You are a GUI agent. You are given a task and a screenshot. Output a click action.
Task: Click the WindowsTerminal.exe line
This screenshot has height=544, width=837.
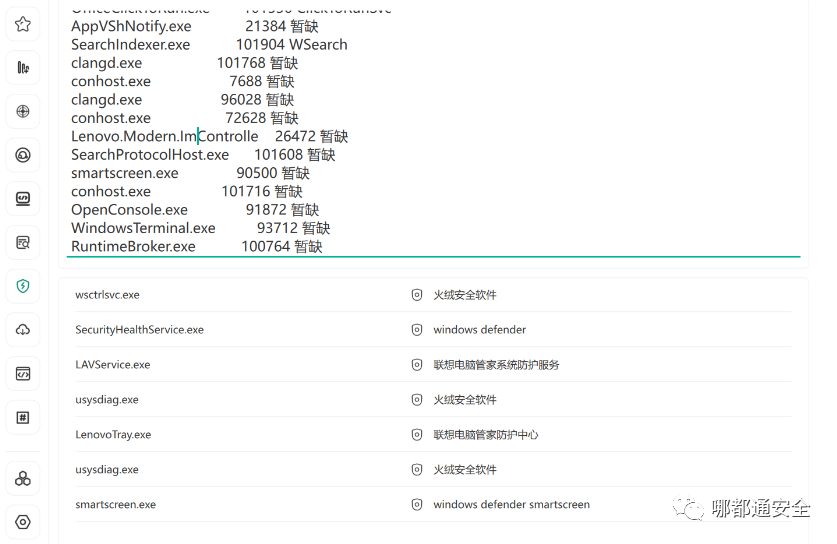click(x=201, y=228)
